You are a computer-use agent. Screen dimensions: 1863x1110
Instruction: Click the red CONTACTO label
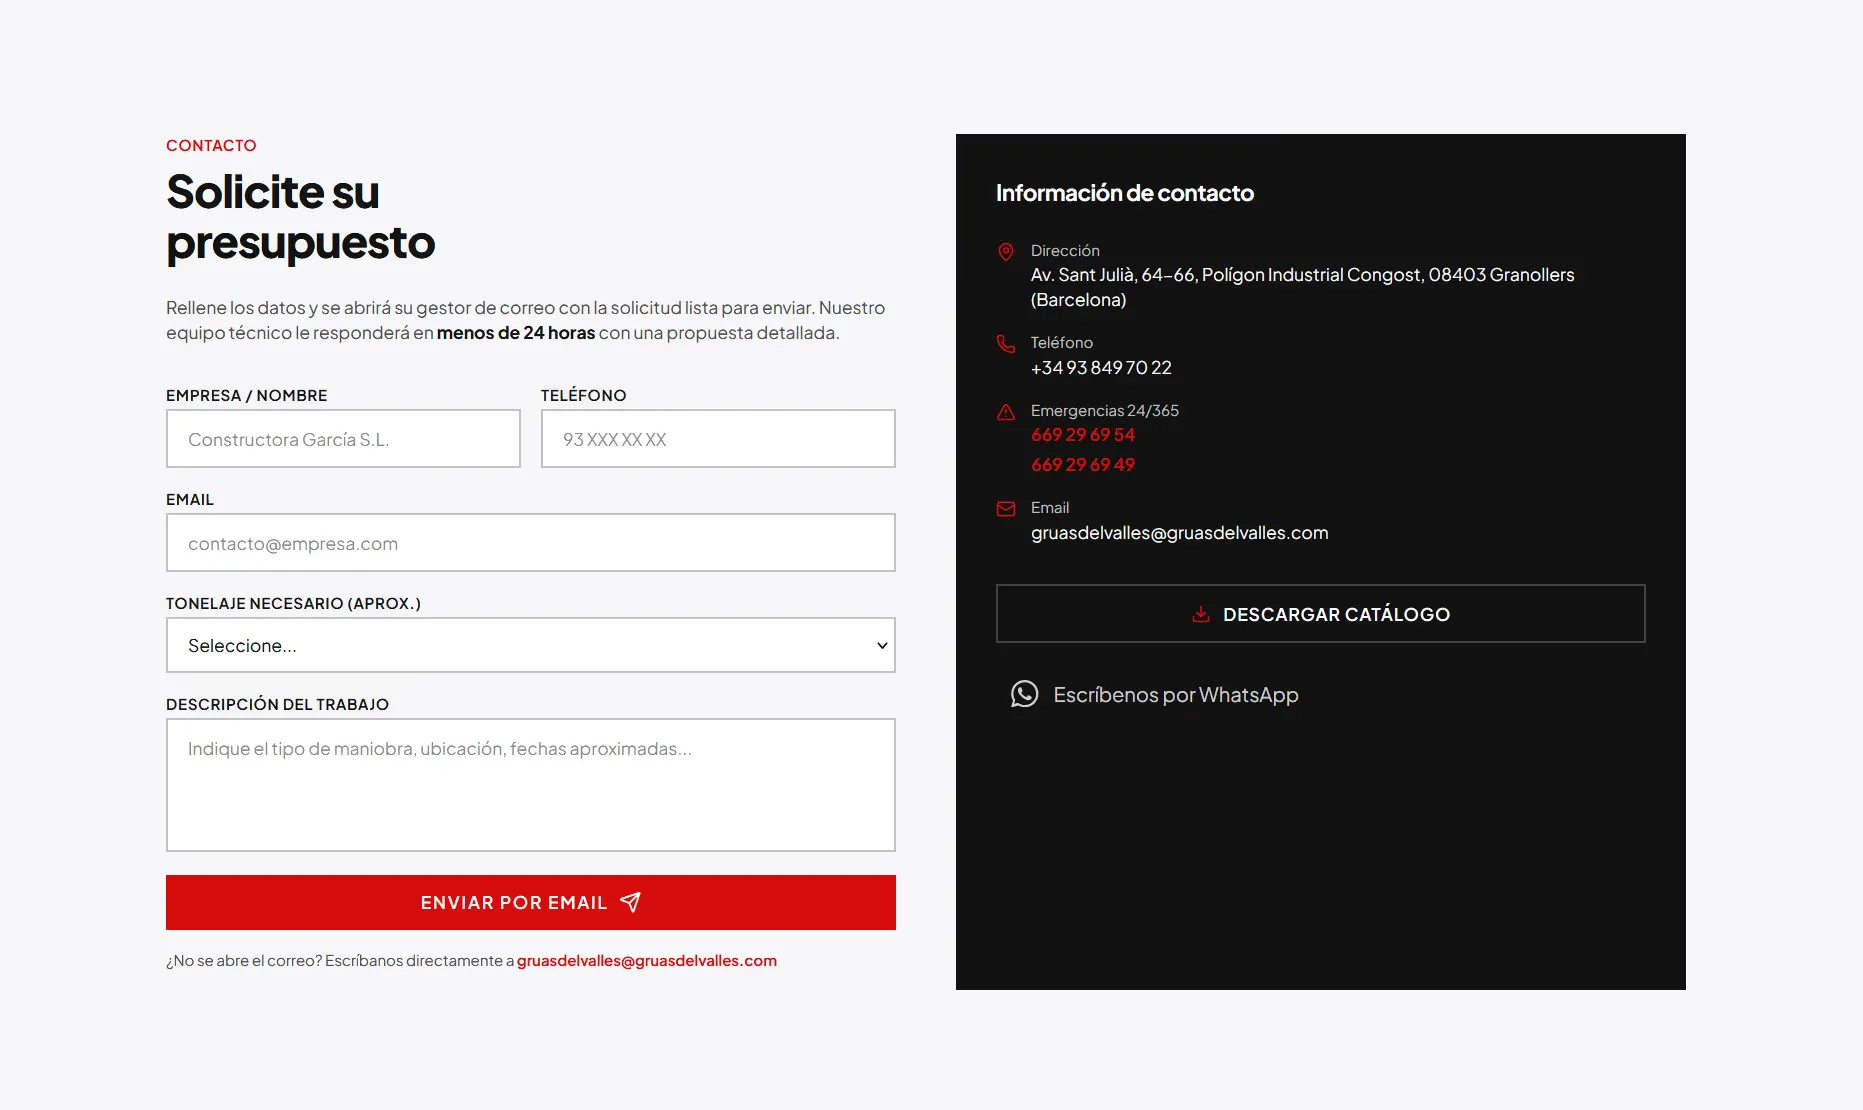click(x=211, y=145)
